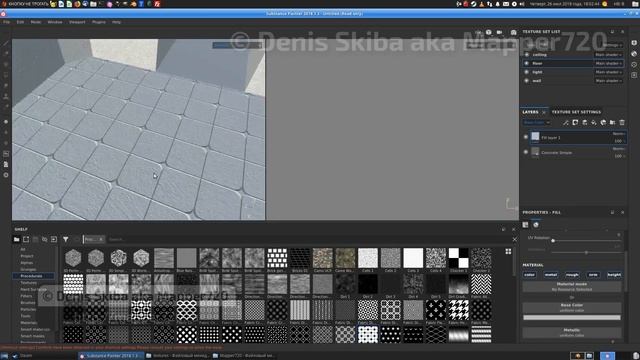
Task: Open the Base Color channel dropdown in Layers
Action: click(536, 122)
